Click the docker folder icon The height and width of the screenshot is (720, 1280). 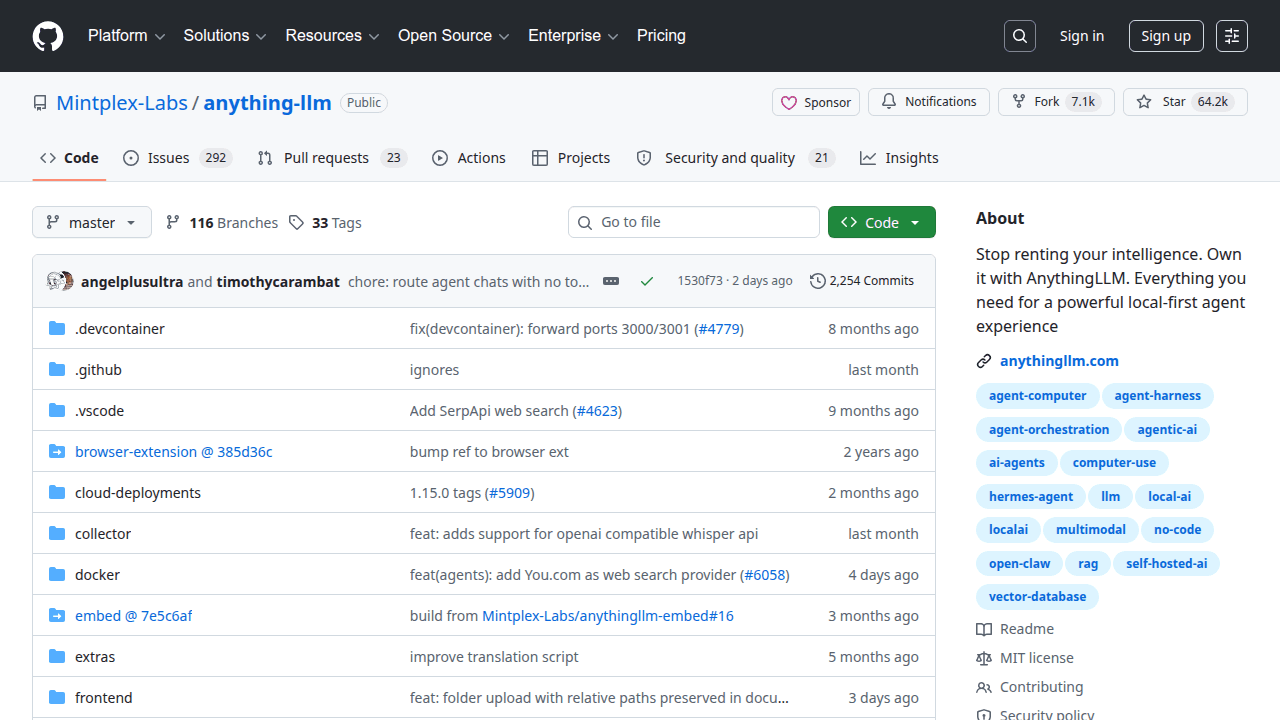(57, 575)
